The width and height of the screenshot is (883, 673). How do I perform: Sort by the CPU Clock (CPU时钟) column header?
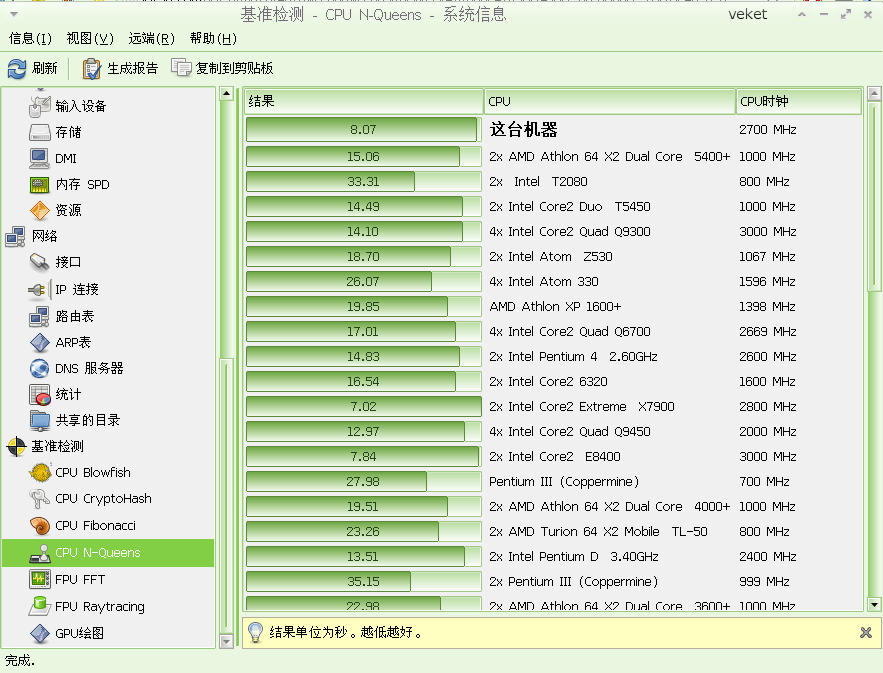[x=799, y=101]
